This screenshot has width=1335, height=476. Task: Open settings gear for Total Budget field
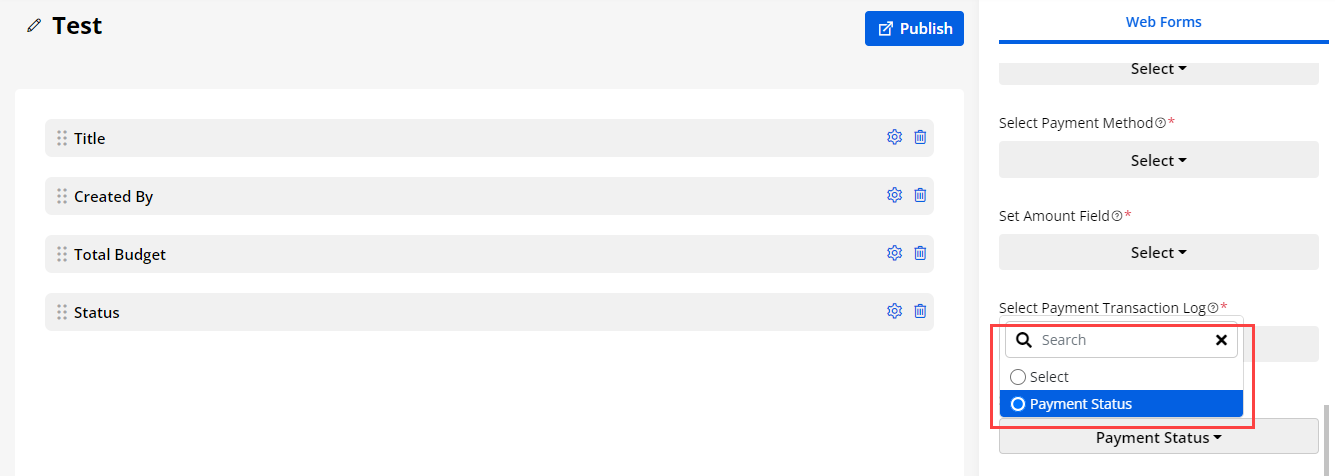894,254
